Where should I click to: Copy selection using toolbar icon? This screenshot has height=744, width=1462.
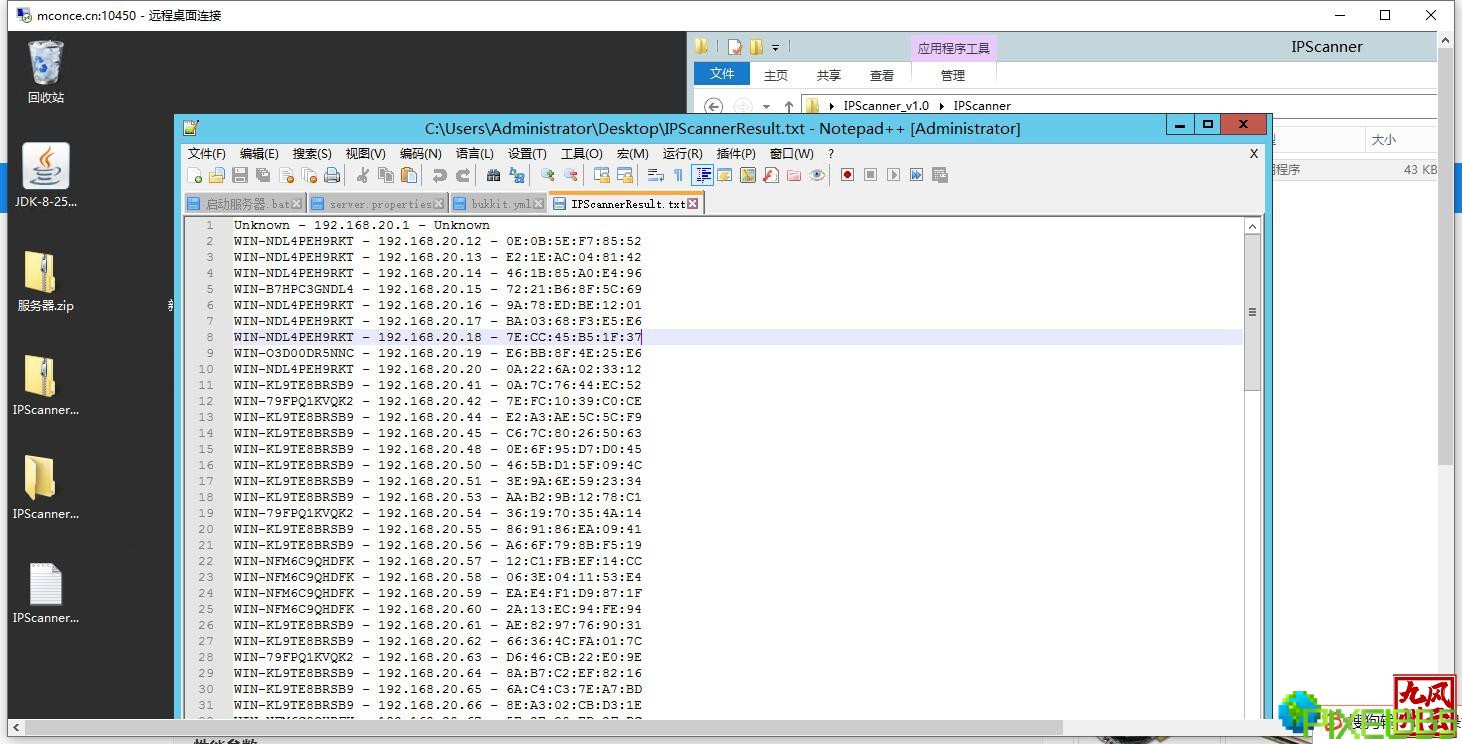pyautogui.click(x=386, y=175)
